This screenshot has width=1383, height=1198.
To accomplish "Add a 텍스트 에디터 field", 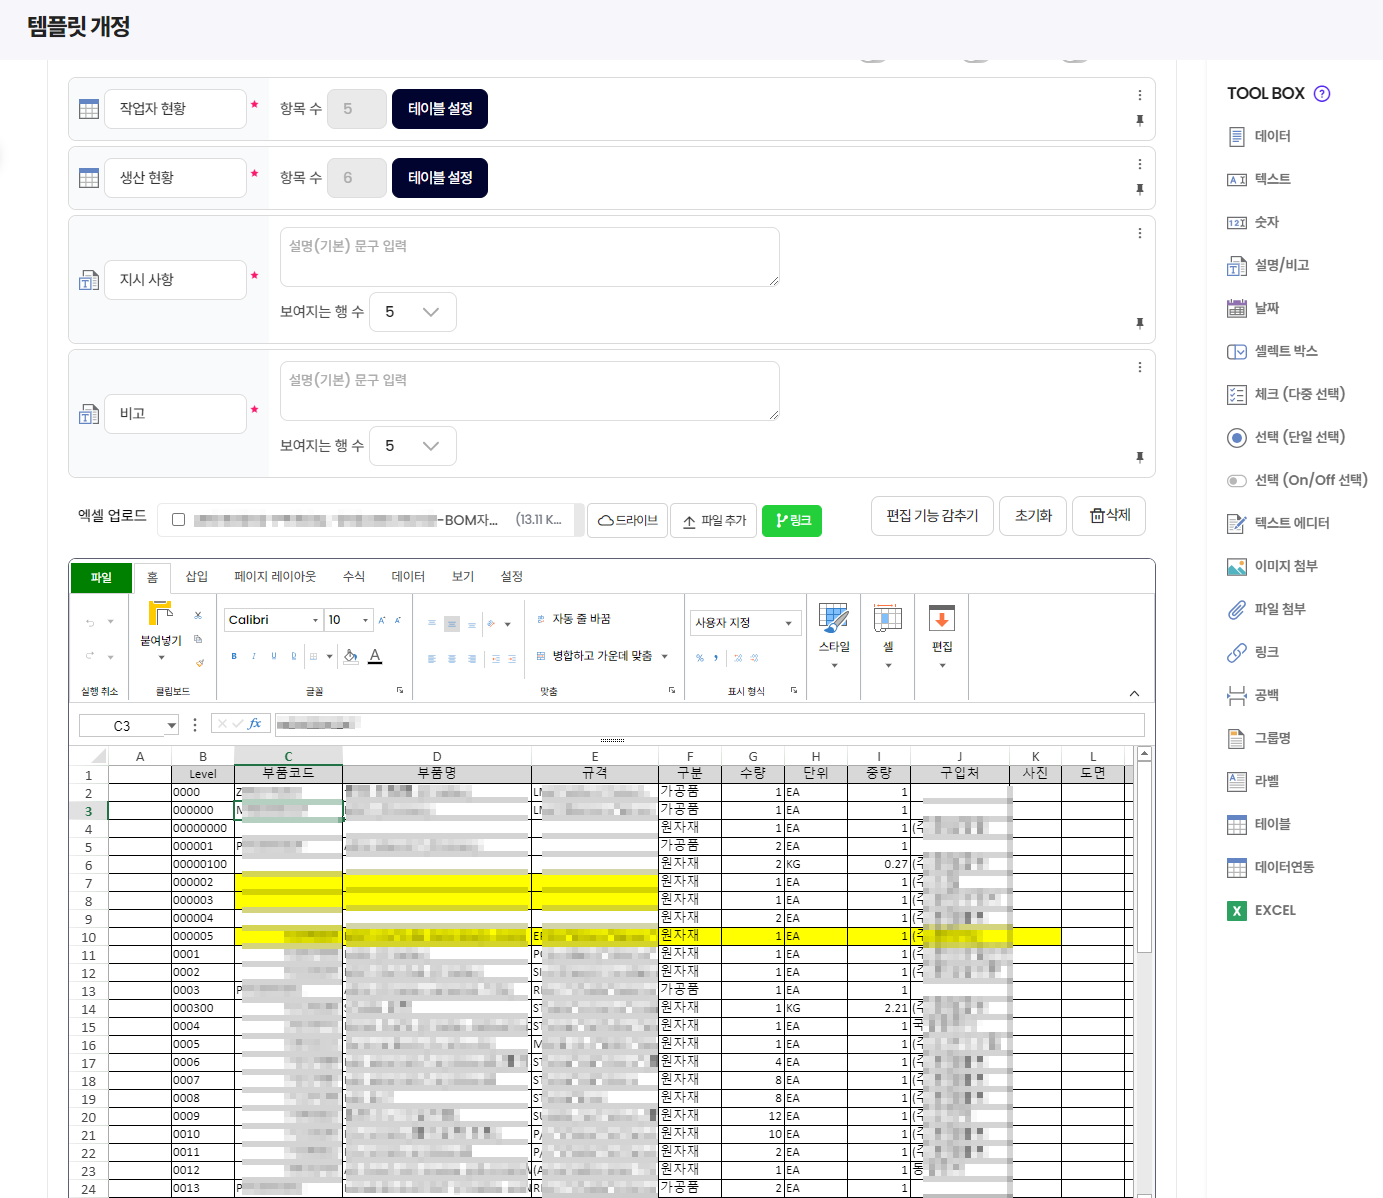I will [1278, 523].
